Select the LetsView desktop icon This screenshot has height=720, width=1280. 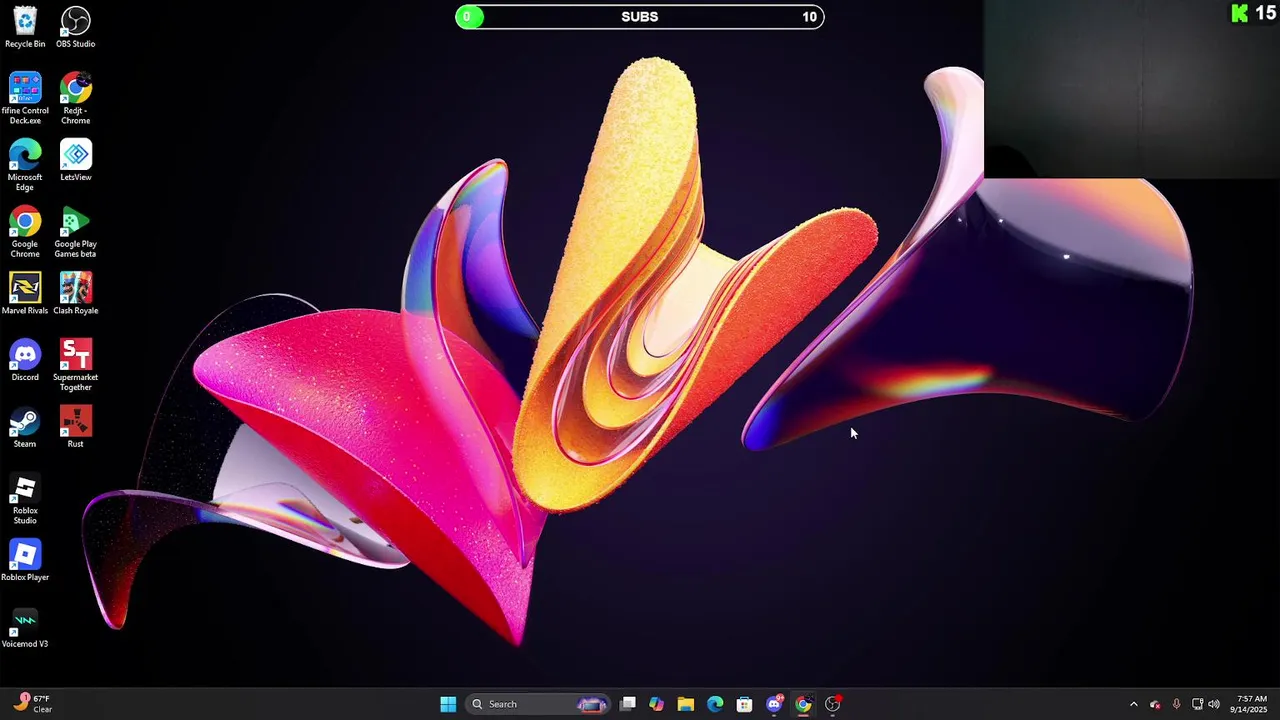point(76,160)
